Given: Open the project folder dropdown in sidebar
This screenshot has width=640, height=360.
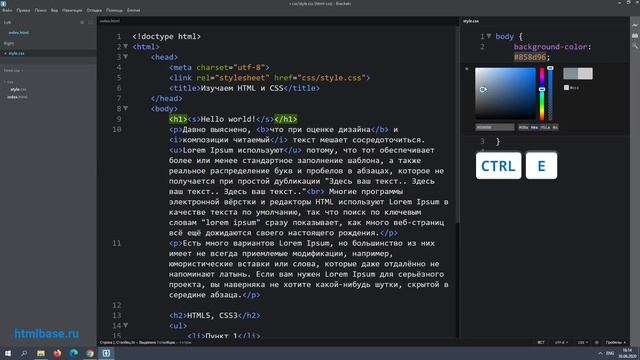Looking at the screenshot, I should coord(13,71).
